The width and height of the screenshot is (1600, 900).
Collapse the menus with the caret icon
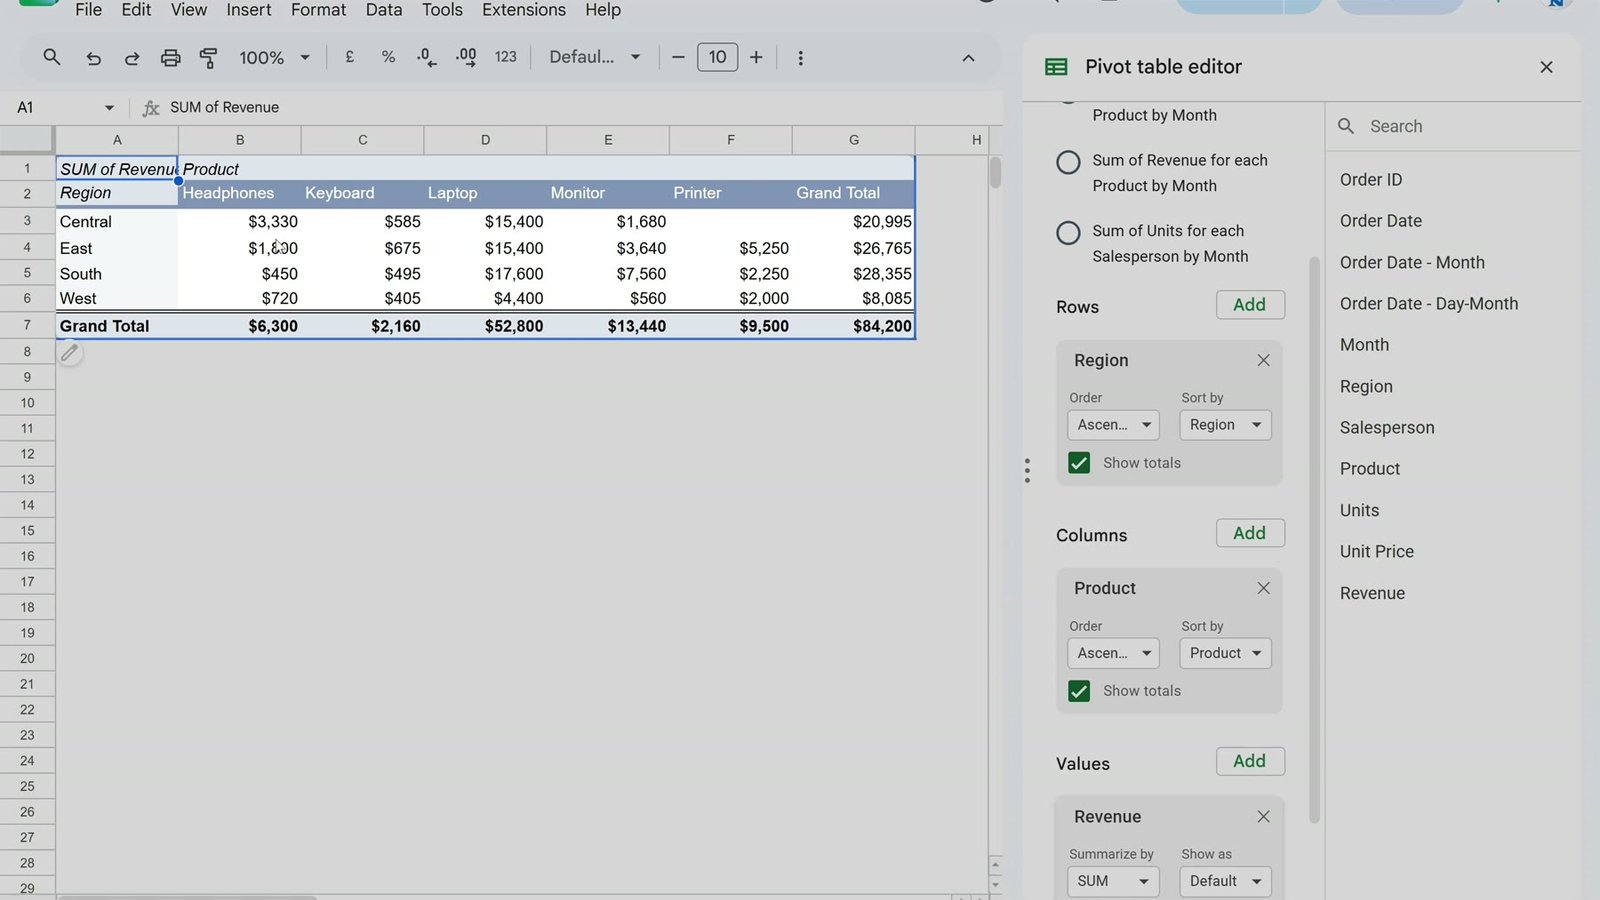tap(968, 58)
